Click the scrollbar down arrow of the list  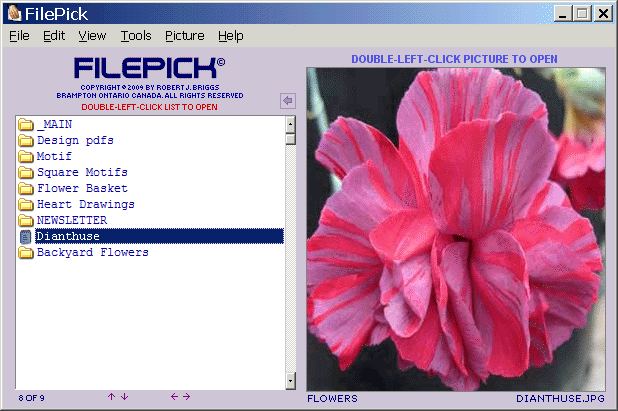[x=290, y=381]
